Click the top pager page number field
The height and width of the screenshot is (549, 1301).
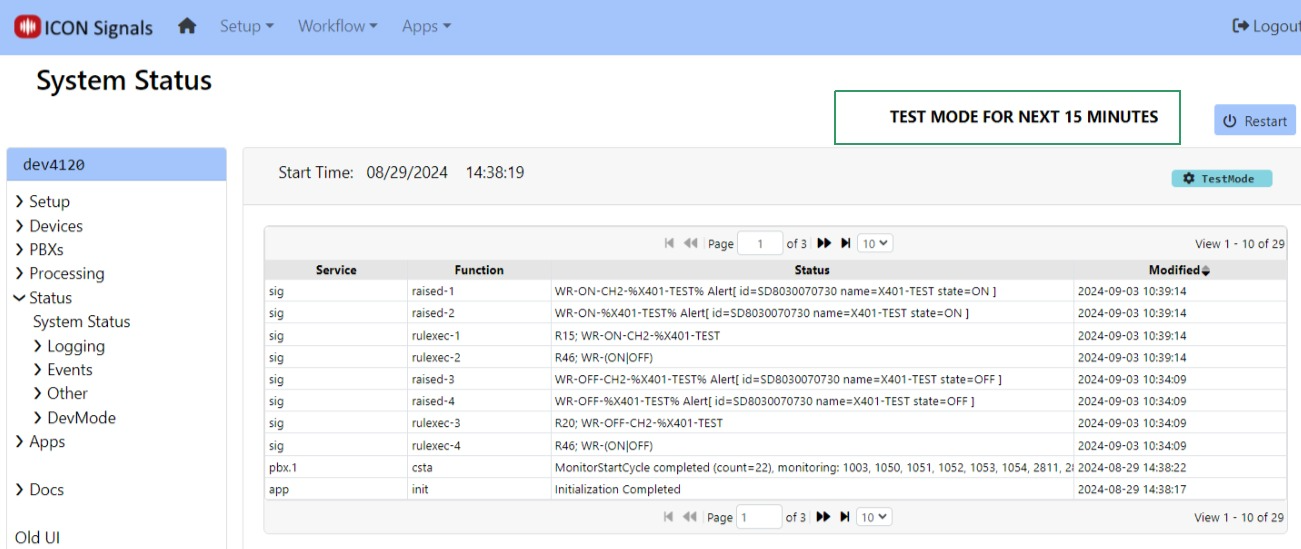(x=760, y=243)
